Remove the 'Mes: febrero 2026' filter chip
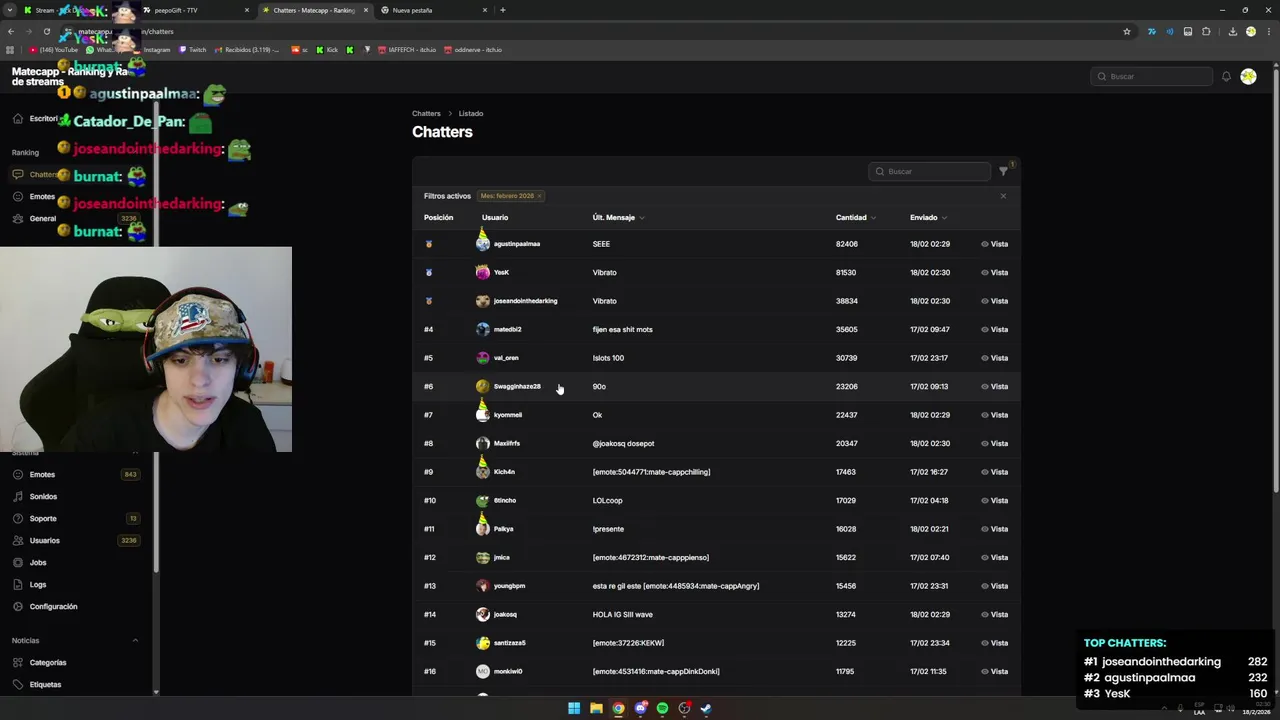The height and width of the screenshot is (720, 1280). coord(539,196)
